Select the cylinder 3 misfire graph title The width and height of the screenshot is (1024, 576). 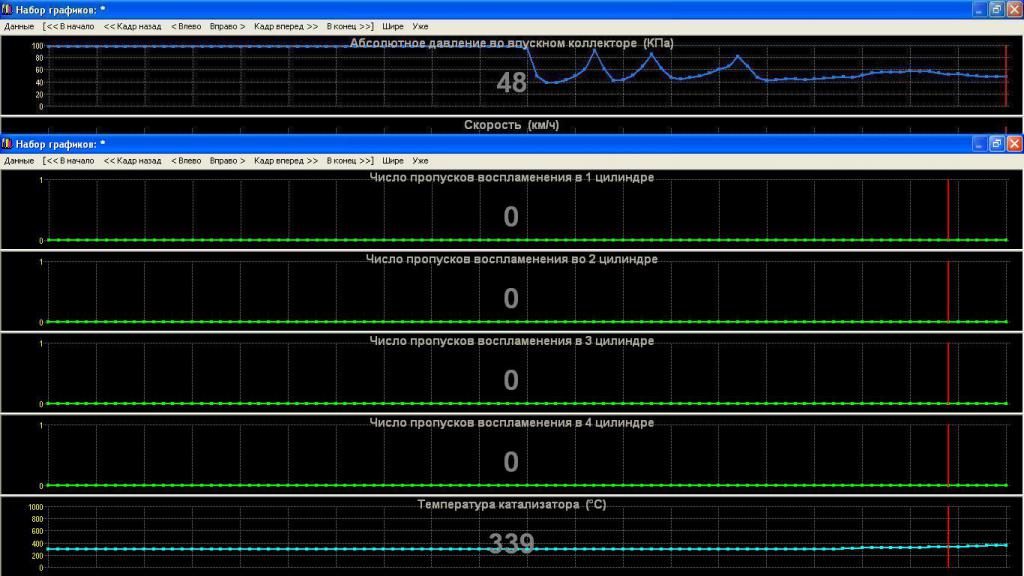511,340
